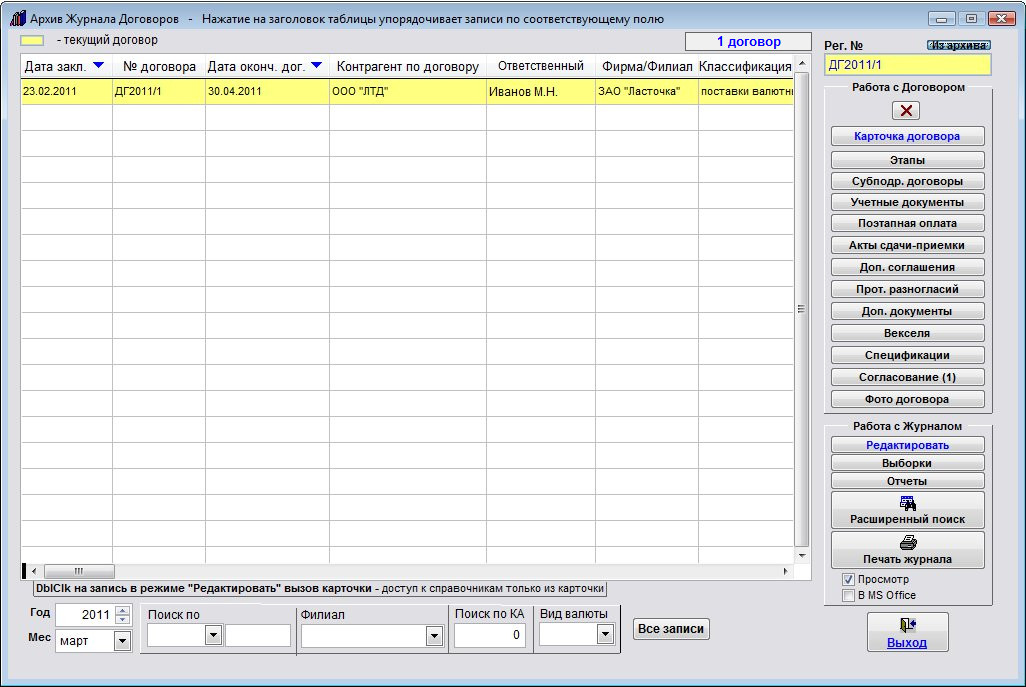Click the vertical scrollbar down arrow
Image resolution: width=1026 pixels, height=687 pixels.
click(802, 555)
